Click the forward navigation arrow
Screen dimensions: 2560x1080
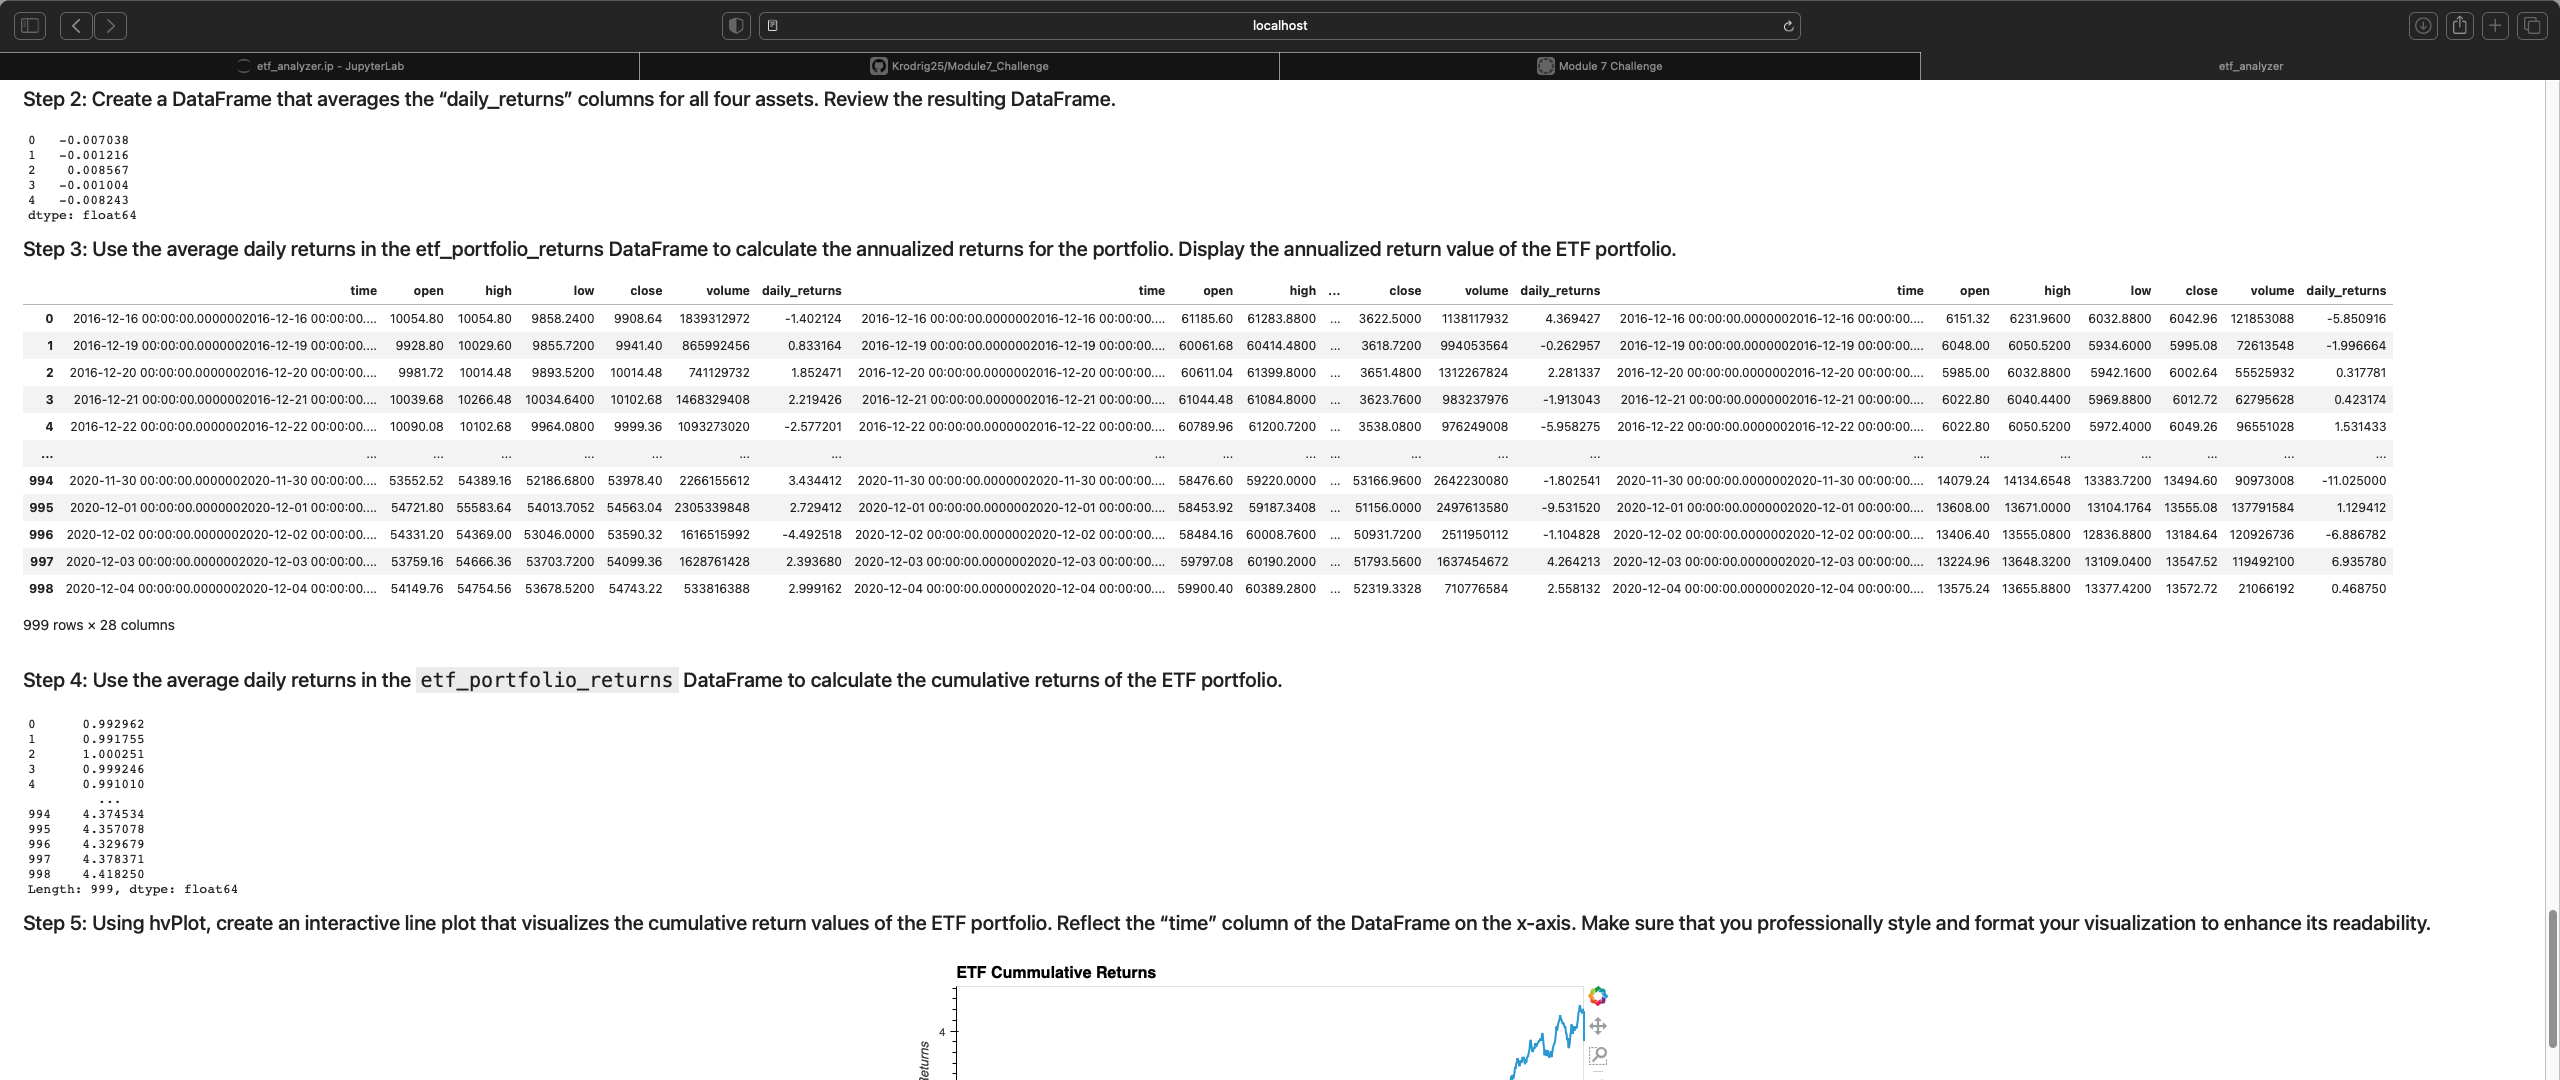[x=110, y=25]
